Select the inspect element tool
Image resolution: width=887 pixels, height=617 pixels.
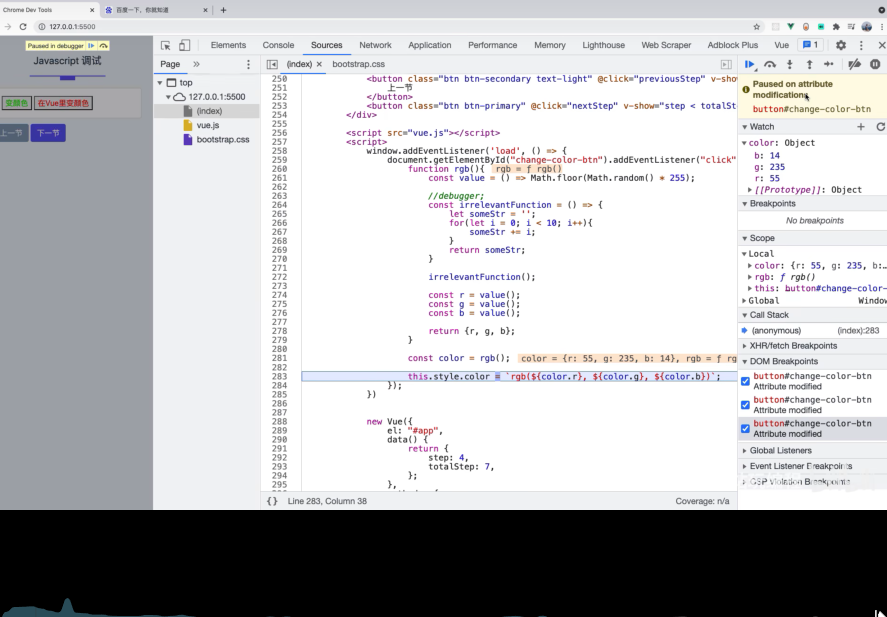(x=166, y=46)
